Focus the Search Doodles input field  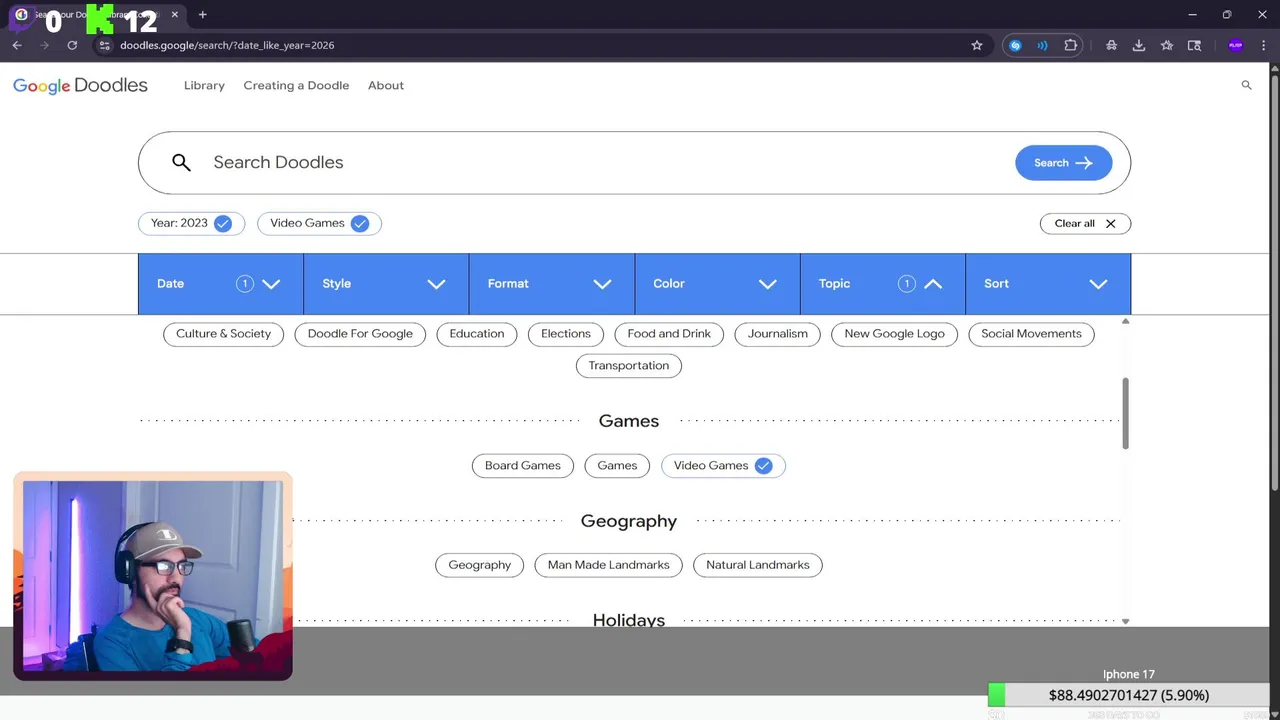[x=600, y=162]
